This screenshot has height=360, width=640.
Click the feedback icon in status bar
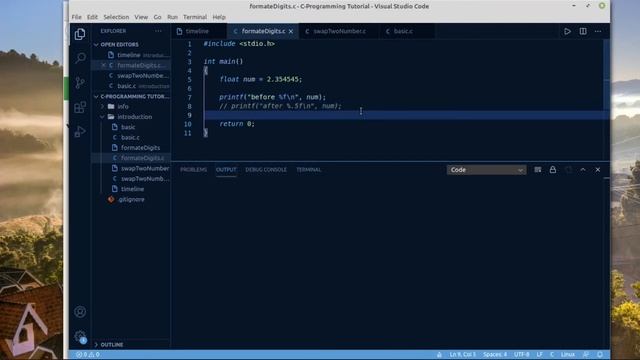(x=586, y=355)
